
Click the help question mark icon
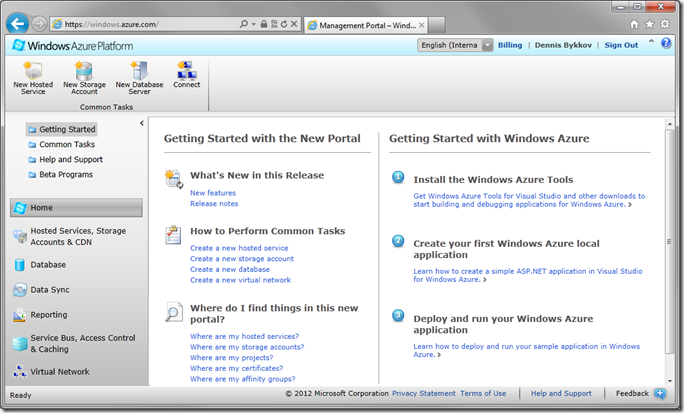click(666, 44)
